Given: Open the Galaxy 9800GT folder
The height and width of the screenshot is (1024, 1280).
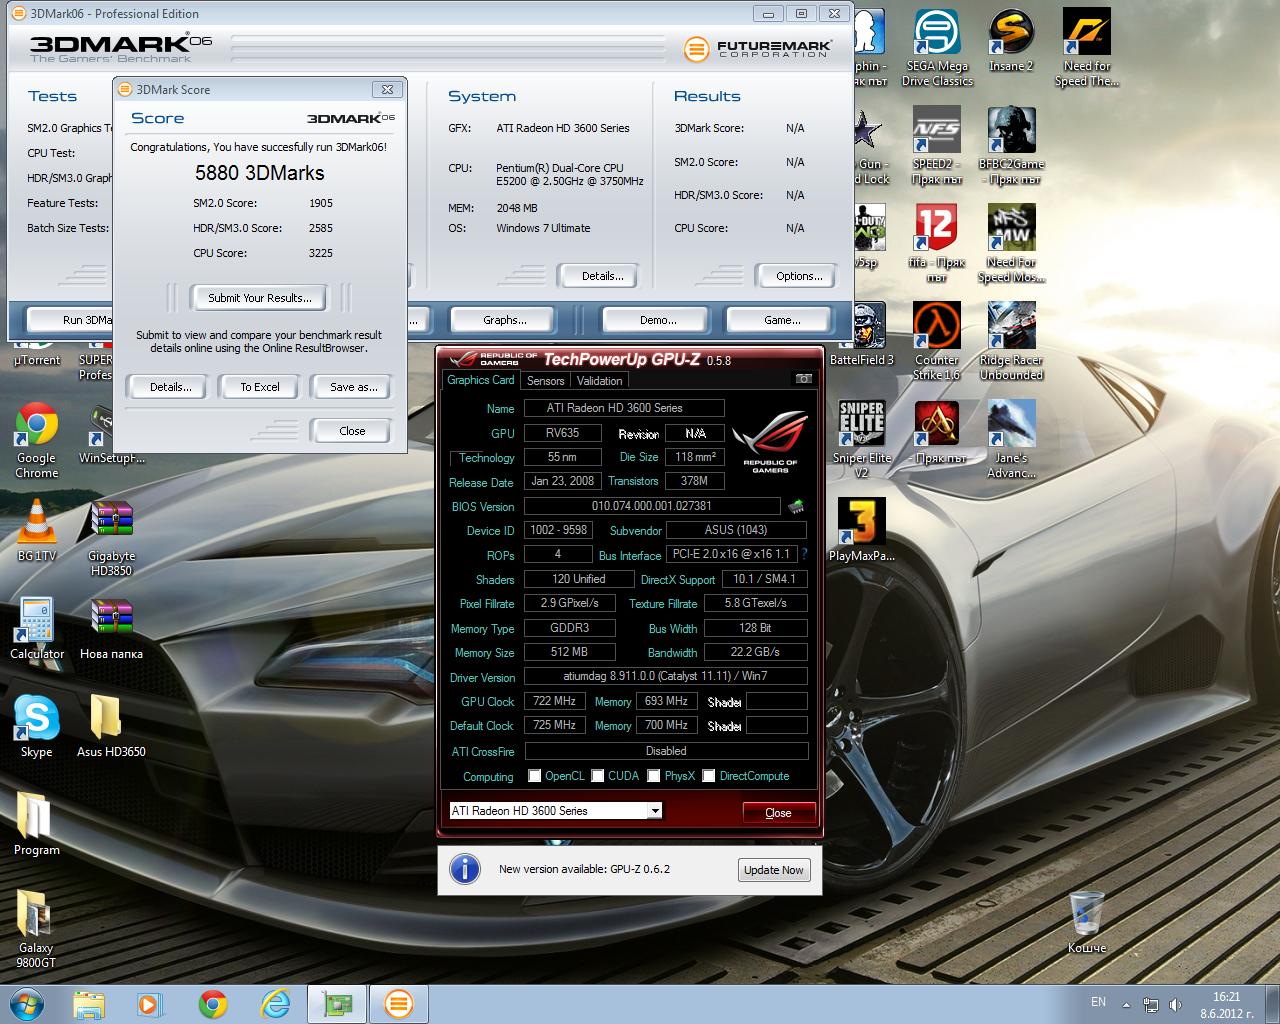Looking at the screenshot, I should (x=37, y=930).
